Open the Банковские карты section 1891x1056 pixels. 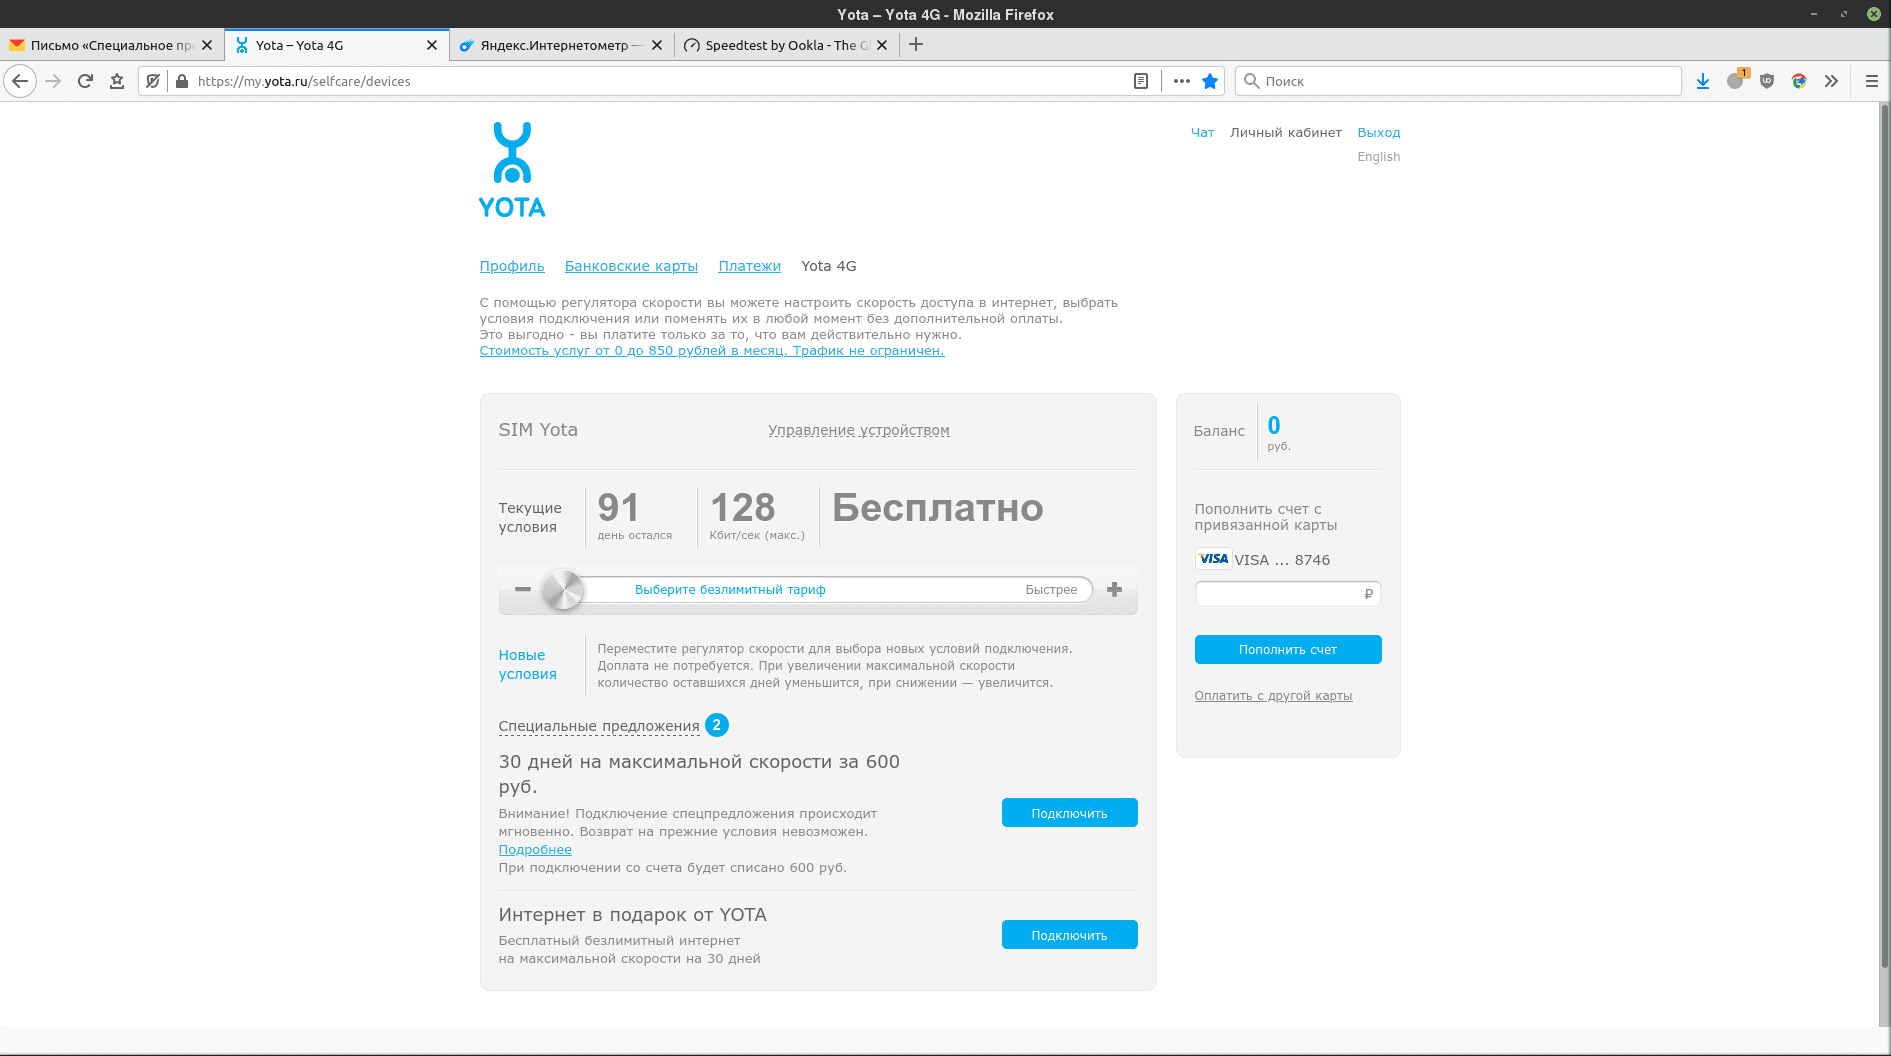(x=631, y=266)
